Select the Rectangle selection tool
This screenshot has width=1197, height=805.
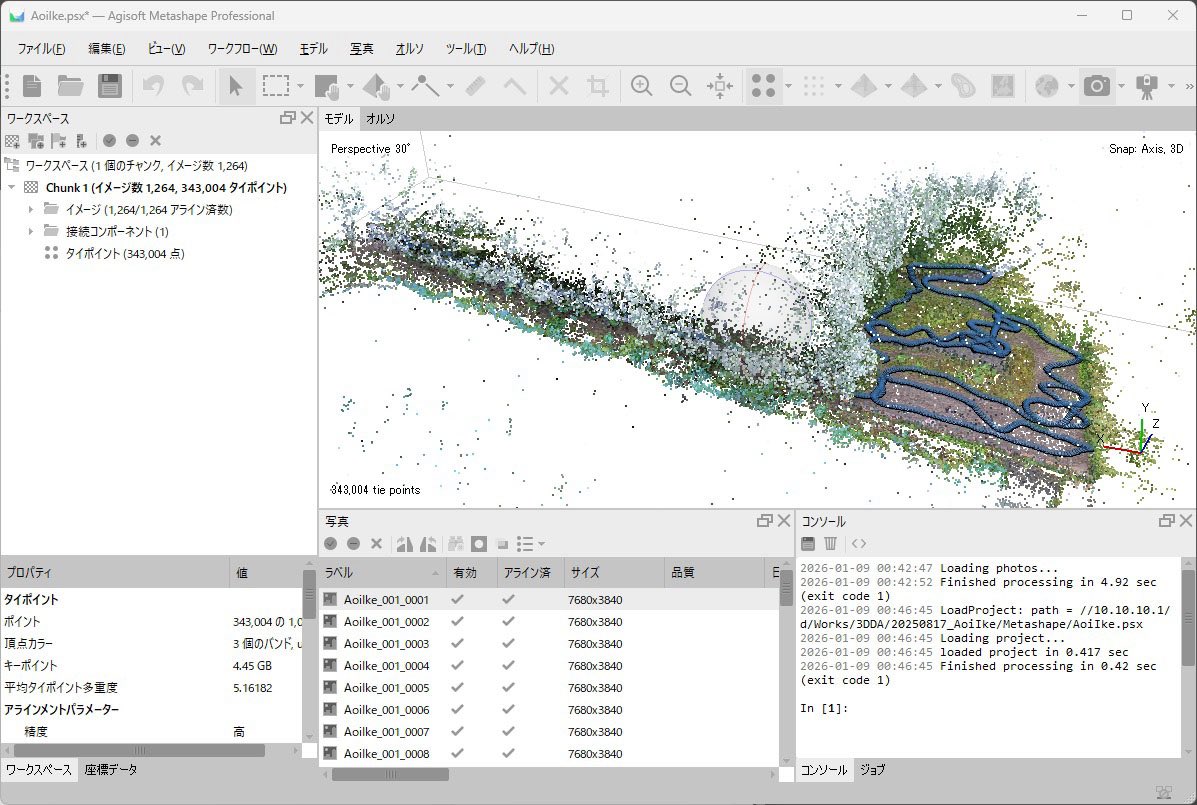pos(276,85)
